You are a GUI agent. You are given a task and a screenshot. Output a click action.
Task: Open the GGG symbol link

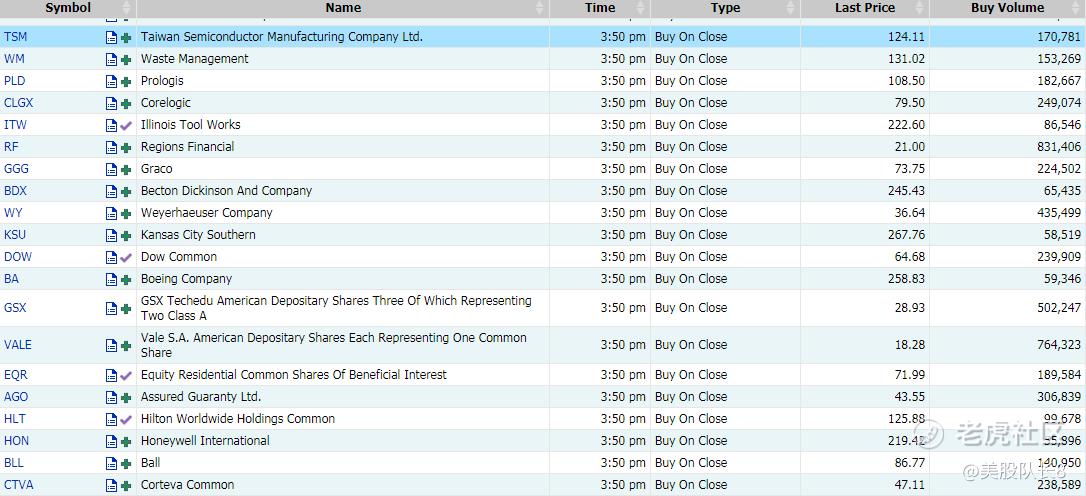[x=17, y=169]
